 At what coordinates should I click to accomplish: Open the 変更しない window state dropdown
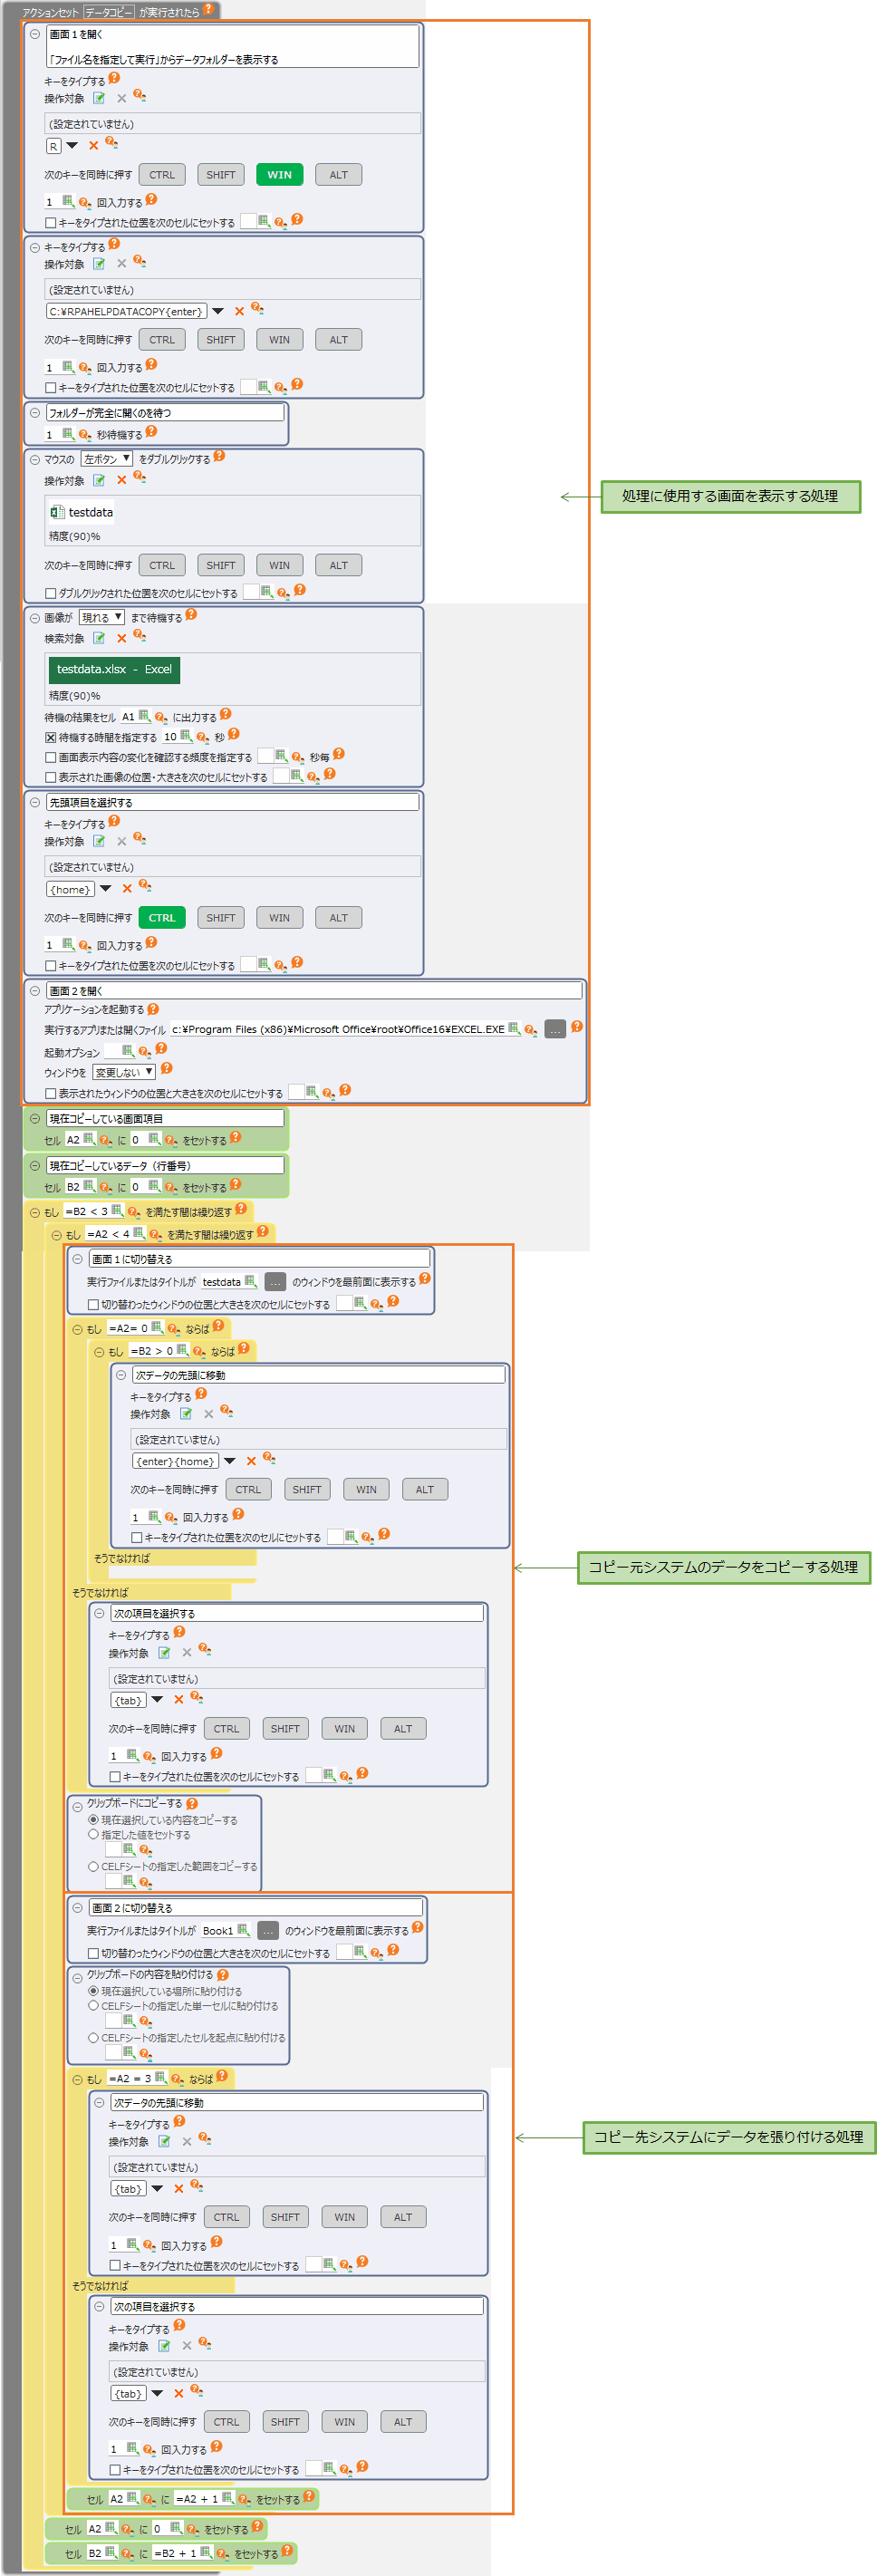click(124, 1072)
